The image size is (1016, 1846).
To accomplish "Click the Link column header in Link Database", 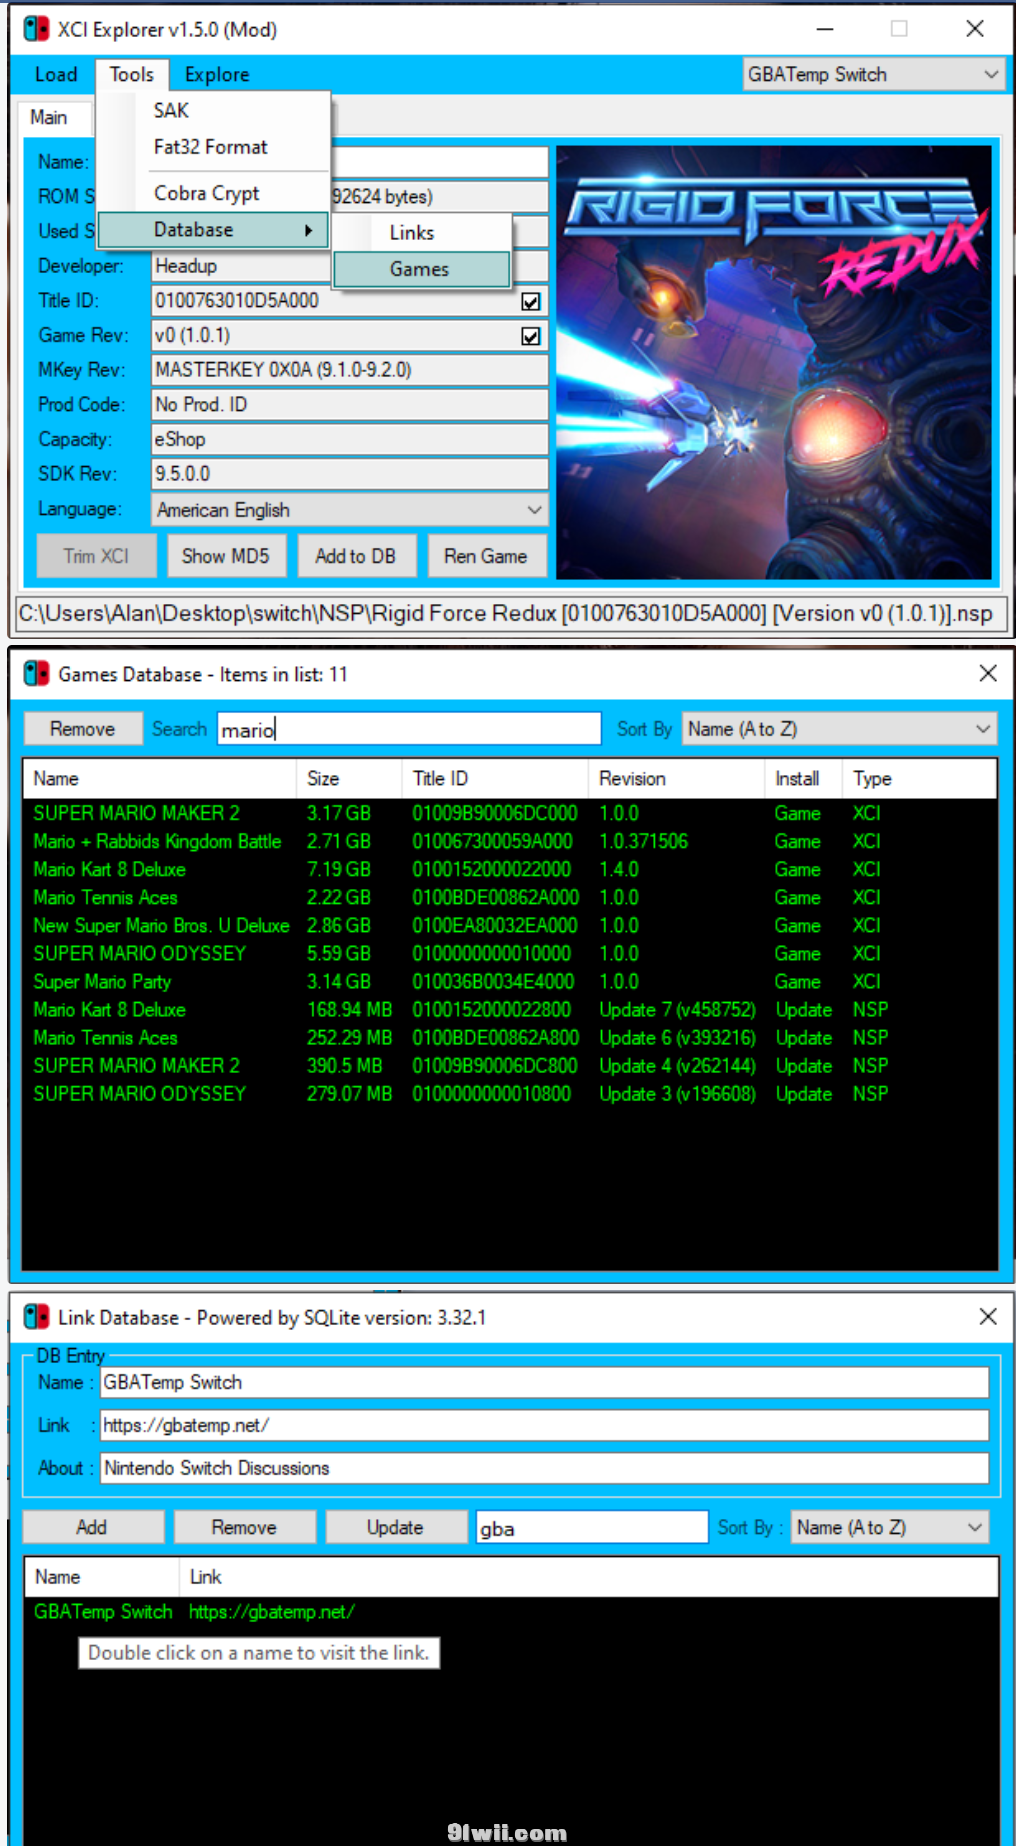I will 589,1576.
